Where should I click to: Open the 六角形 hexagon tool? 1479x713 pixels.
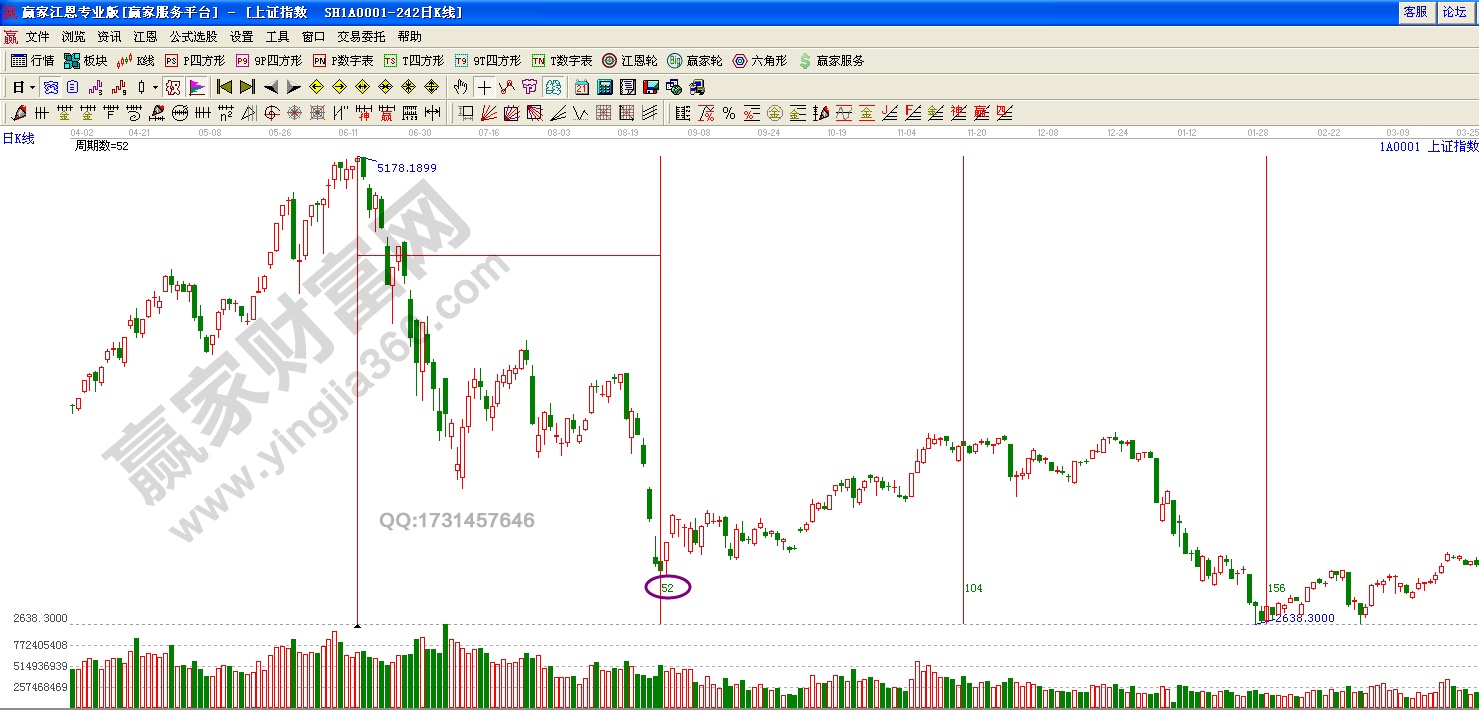760,61
